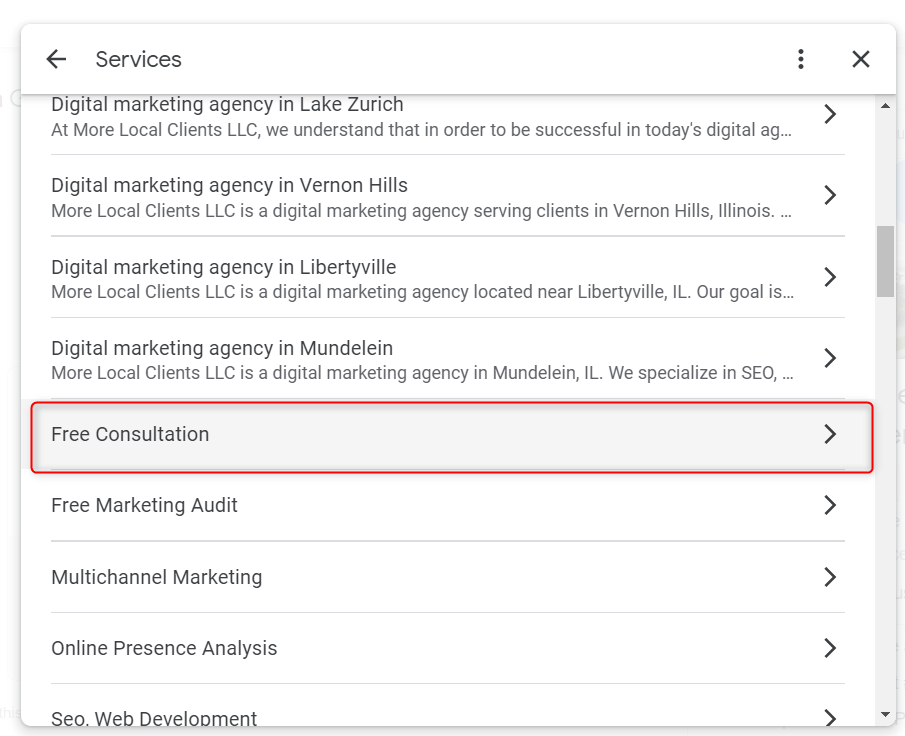The height and width of the screenshot is (736, 905).
Task: Open Libertyville service chevron arrow
Action: click(x=830, y=277)
